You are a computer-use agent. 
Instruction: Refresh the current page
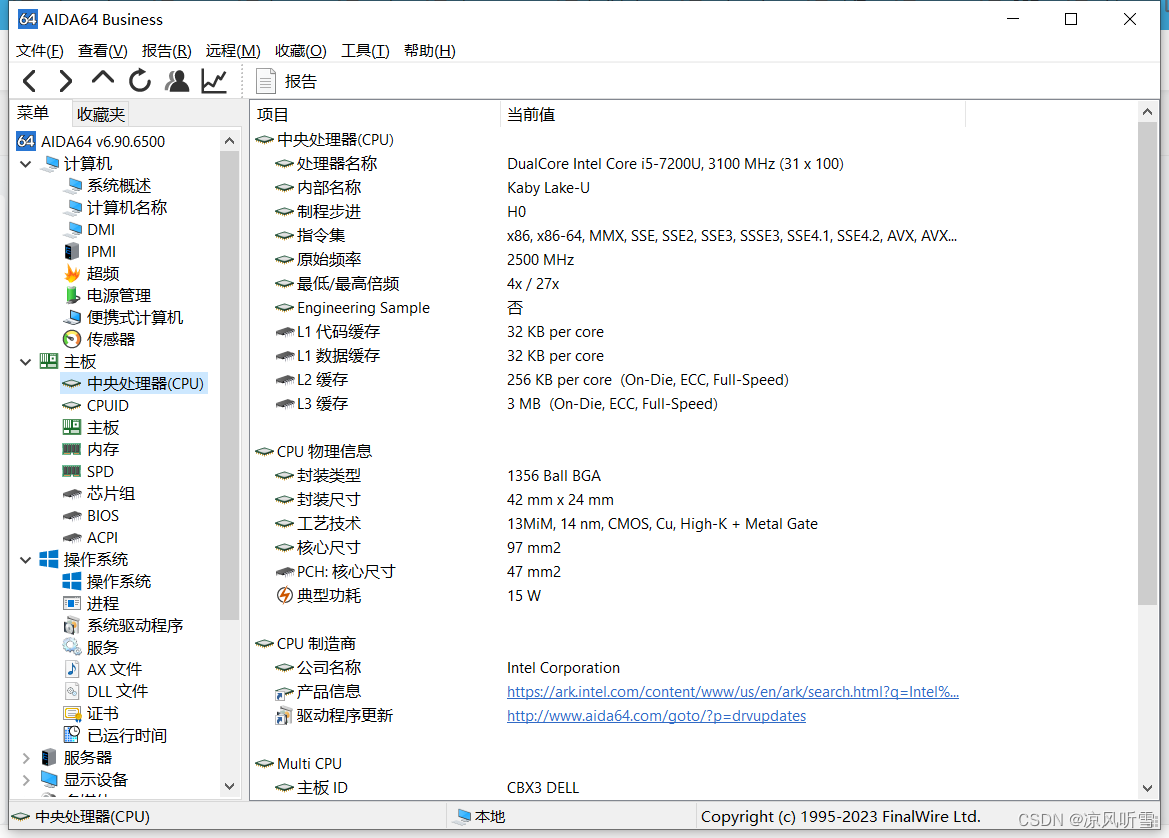(x=139, y=81)
